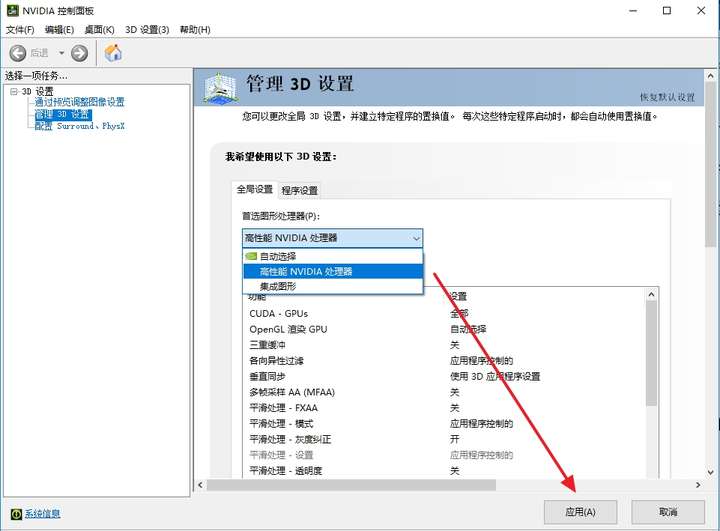Screen dimensions: 720x531
Task: Select 通过预览调整图像设置 in task tree
Action: tap(79, 102)
